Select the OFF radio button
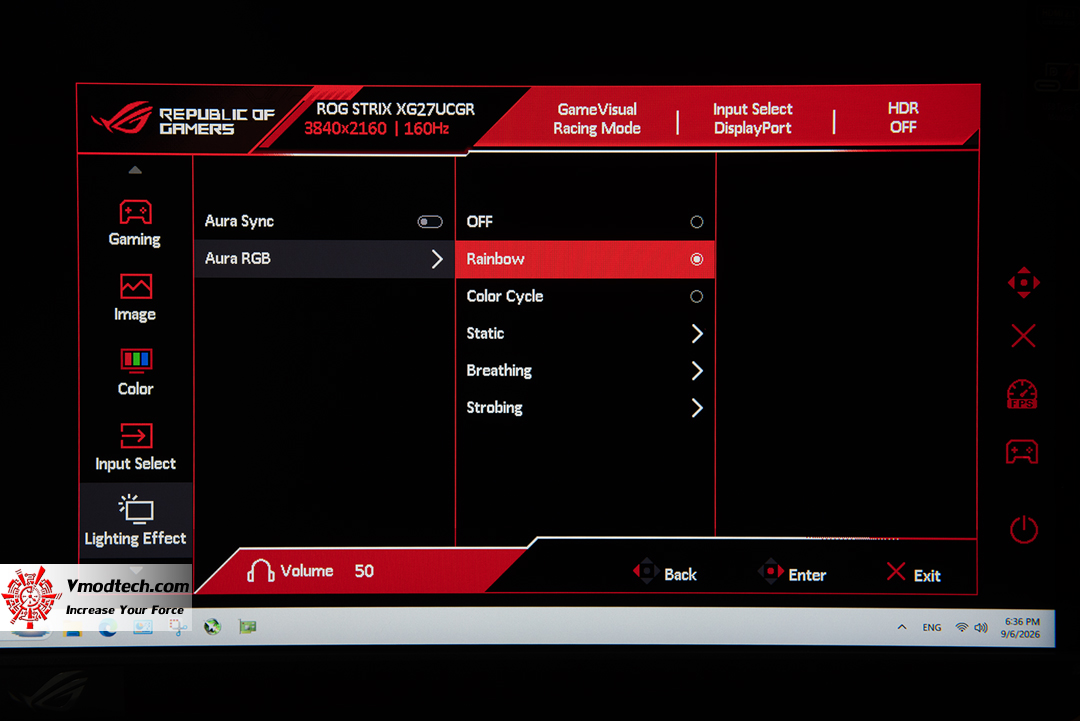 pyautogui.click(x=696, y=222)
